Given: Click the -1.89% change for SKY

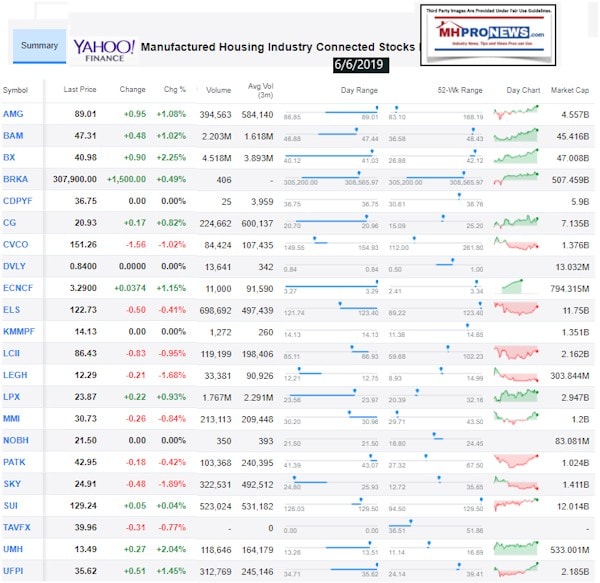Looking at the screenshot, I should coord(172,484).
